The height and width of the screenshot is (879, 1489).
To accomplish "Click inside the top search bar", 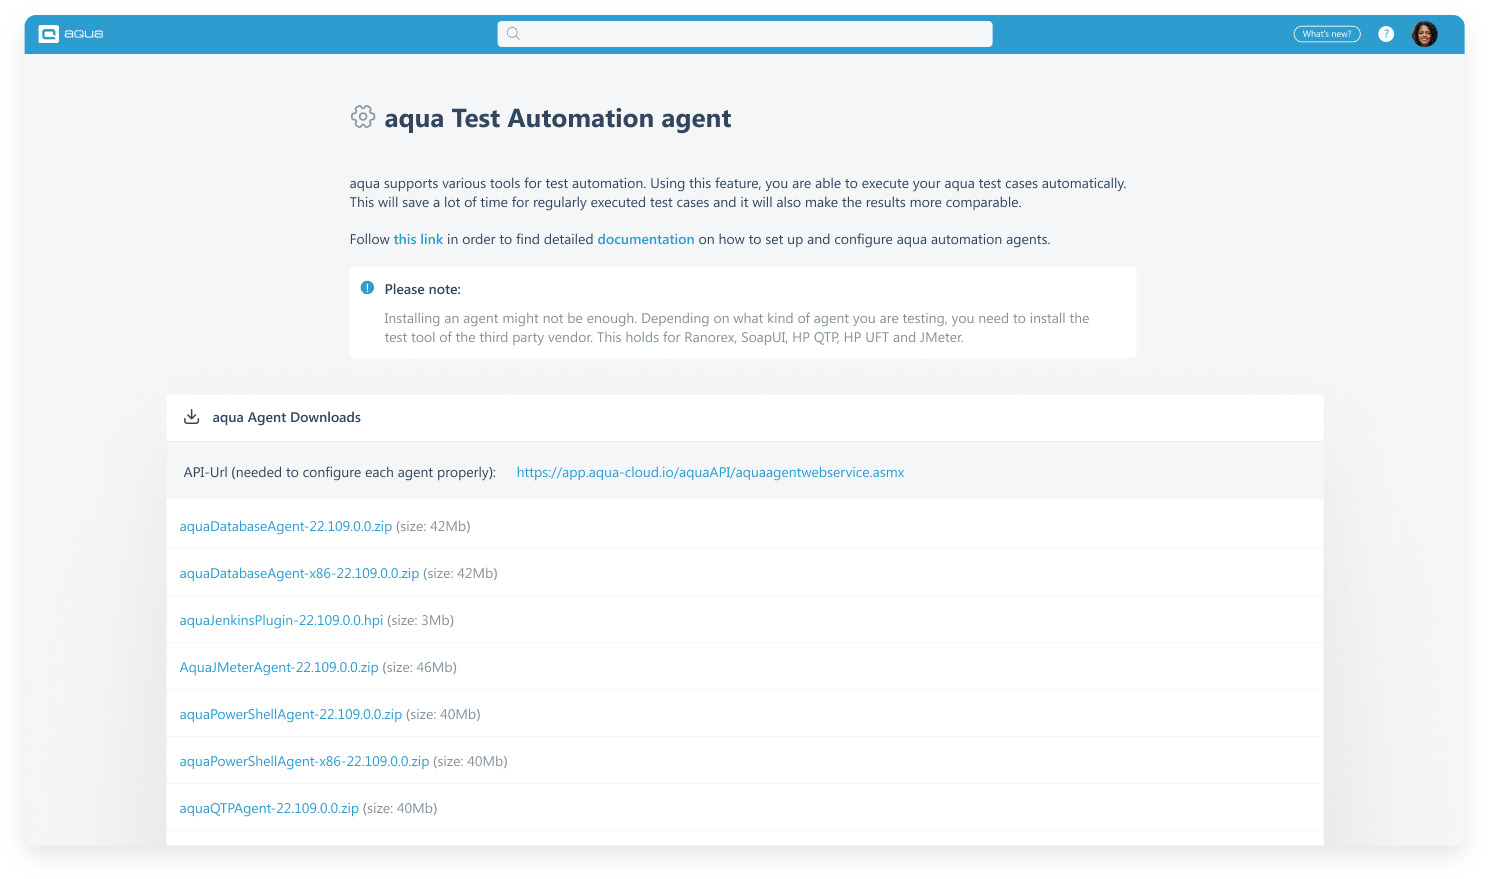I will pyautogui.click(x=744, y=33).
